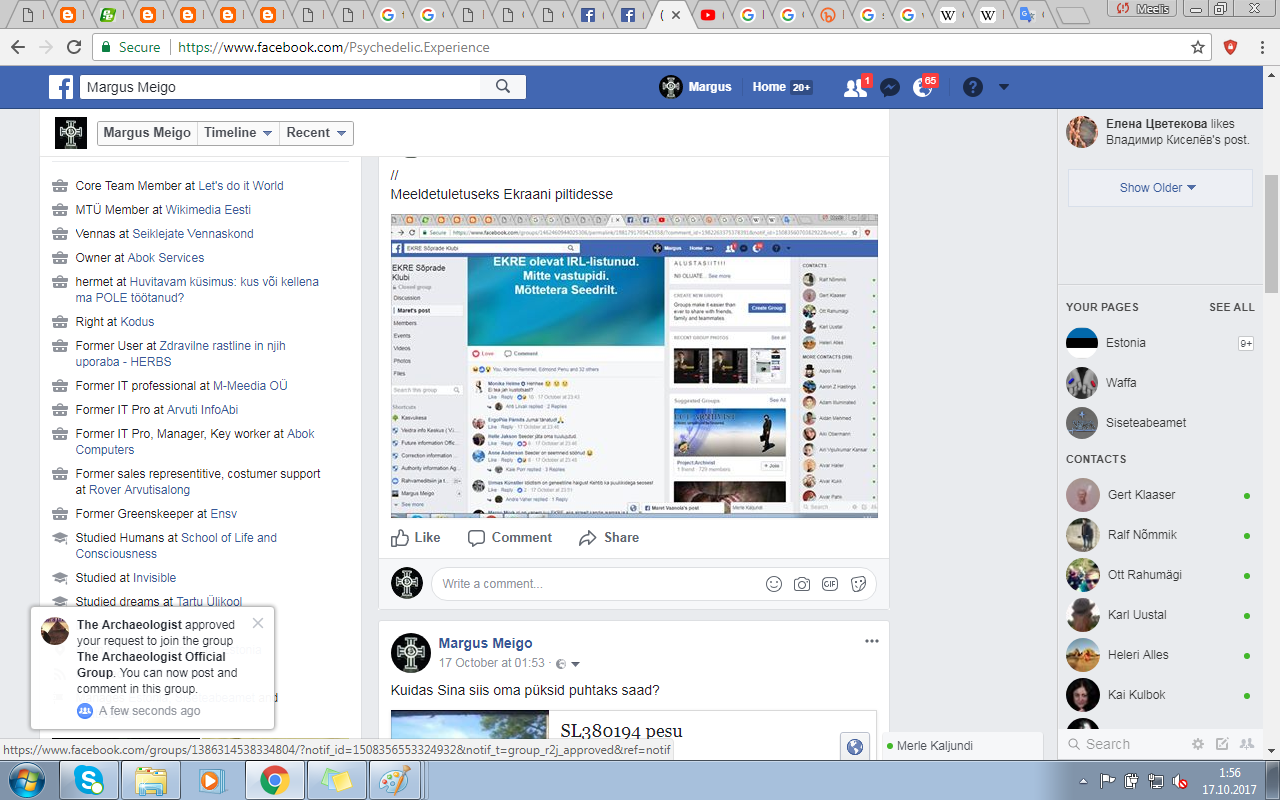1280x800 pixels.
Task: Open chat with Kai Kulbok
Action: tap(1160, 695)
